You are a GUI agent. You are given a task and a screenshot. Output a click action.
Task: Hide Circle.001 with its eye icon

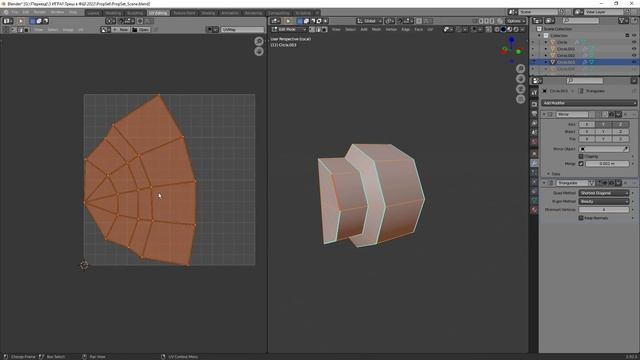click(634, 49)
